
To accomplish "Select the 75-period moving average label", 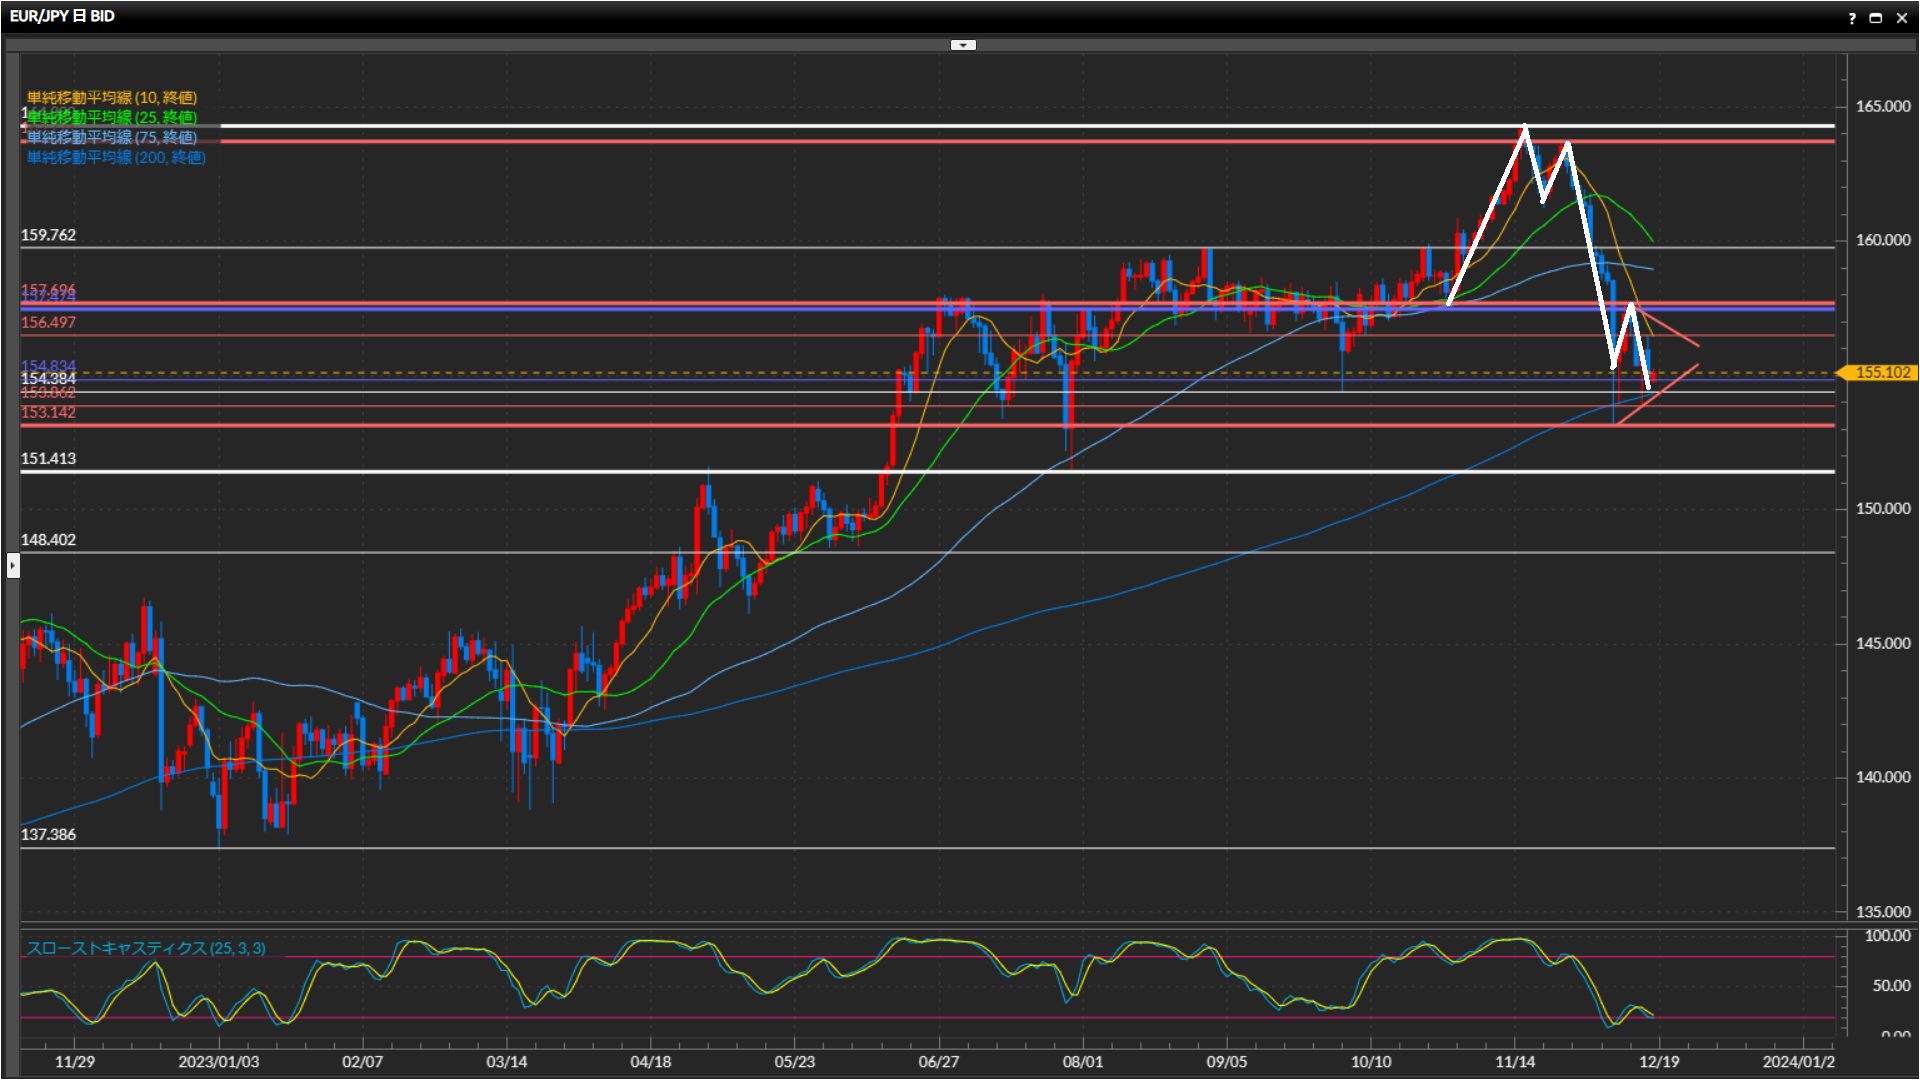I will pos(112,137).
